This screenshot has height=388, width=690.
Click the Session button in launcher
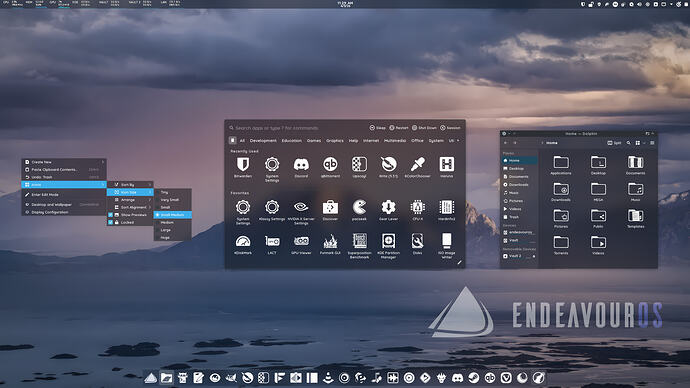coord(450,128)
